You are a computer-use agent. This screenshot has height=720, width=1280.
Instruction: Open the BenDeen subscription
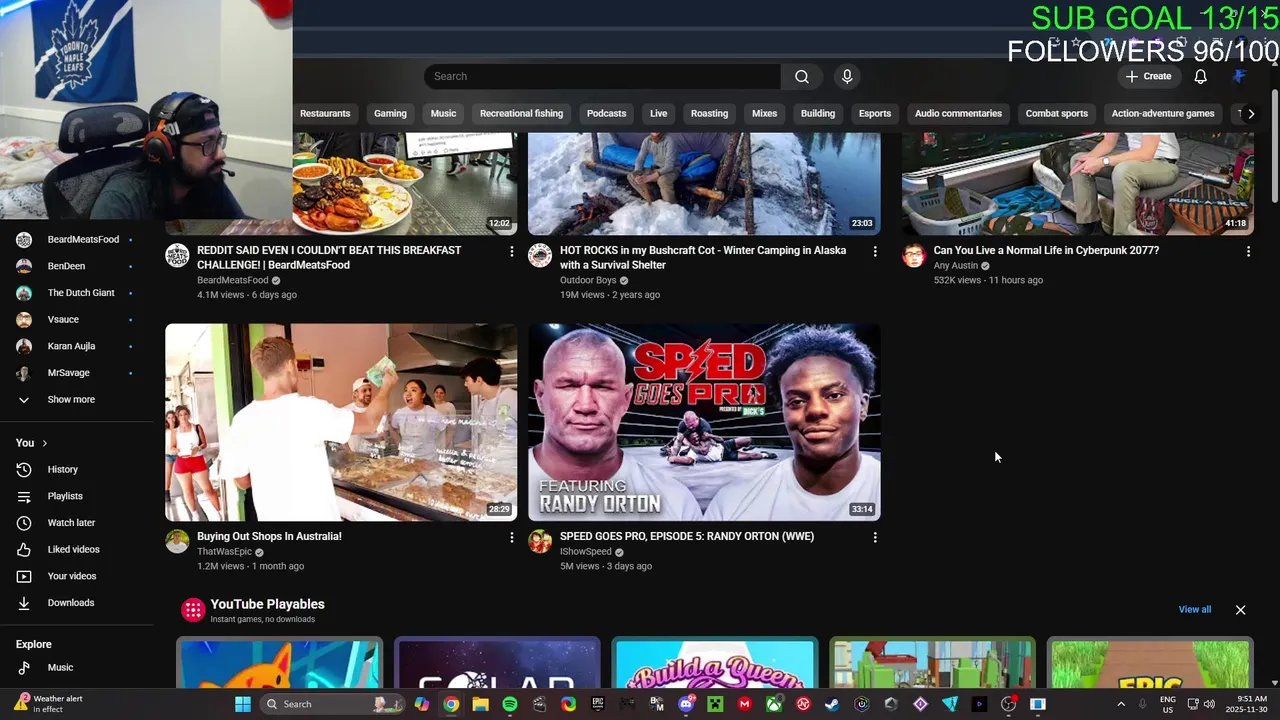77,266
